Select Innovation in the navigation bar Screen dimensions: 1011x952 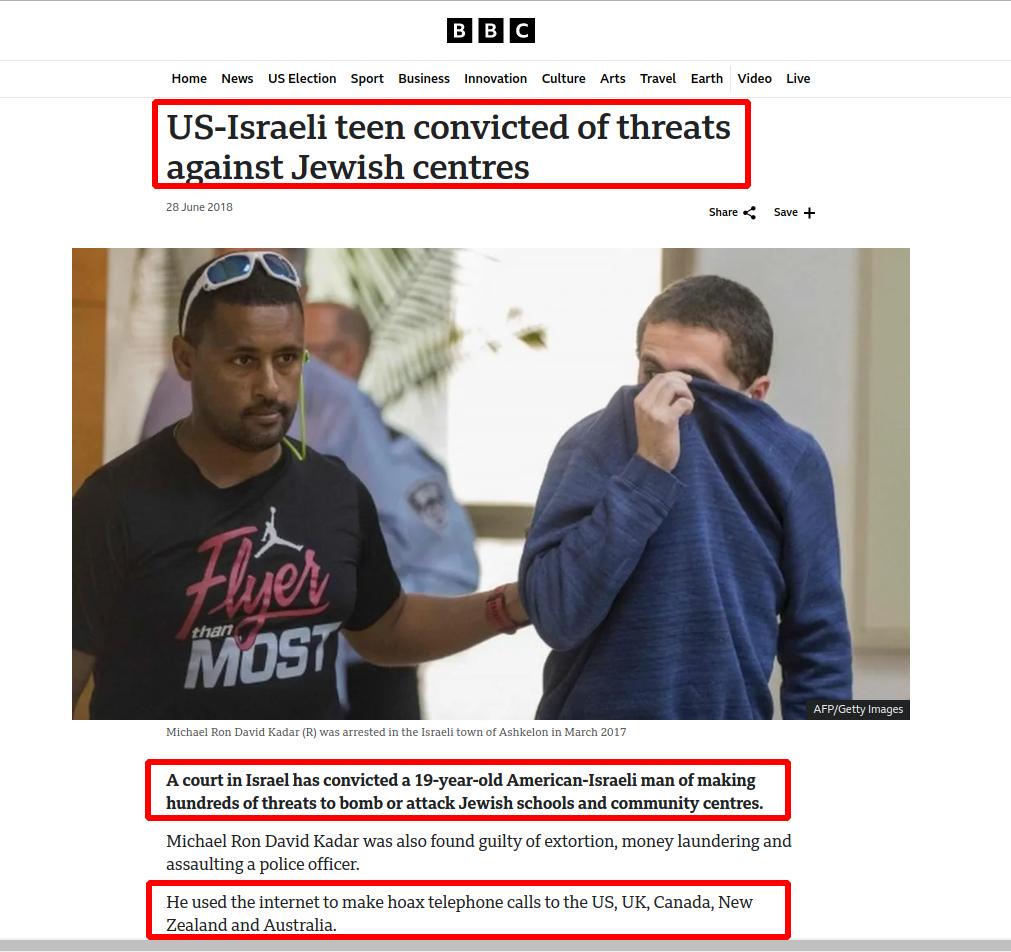click(x=495, y=79)
